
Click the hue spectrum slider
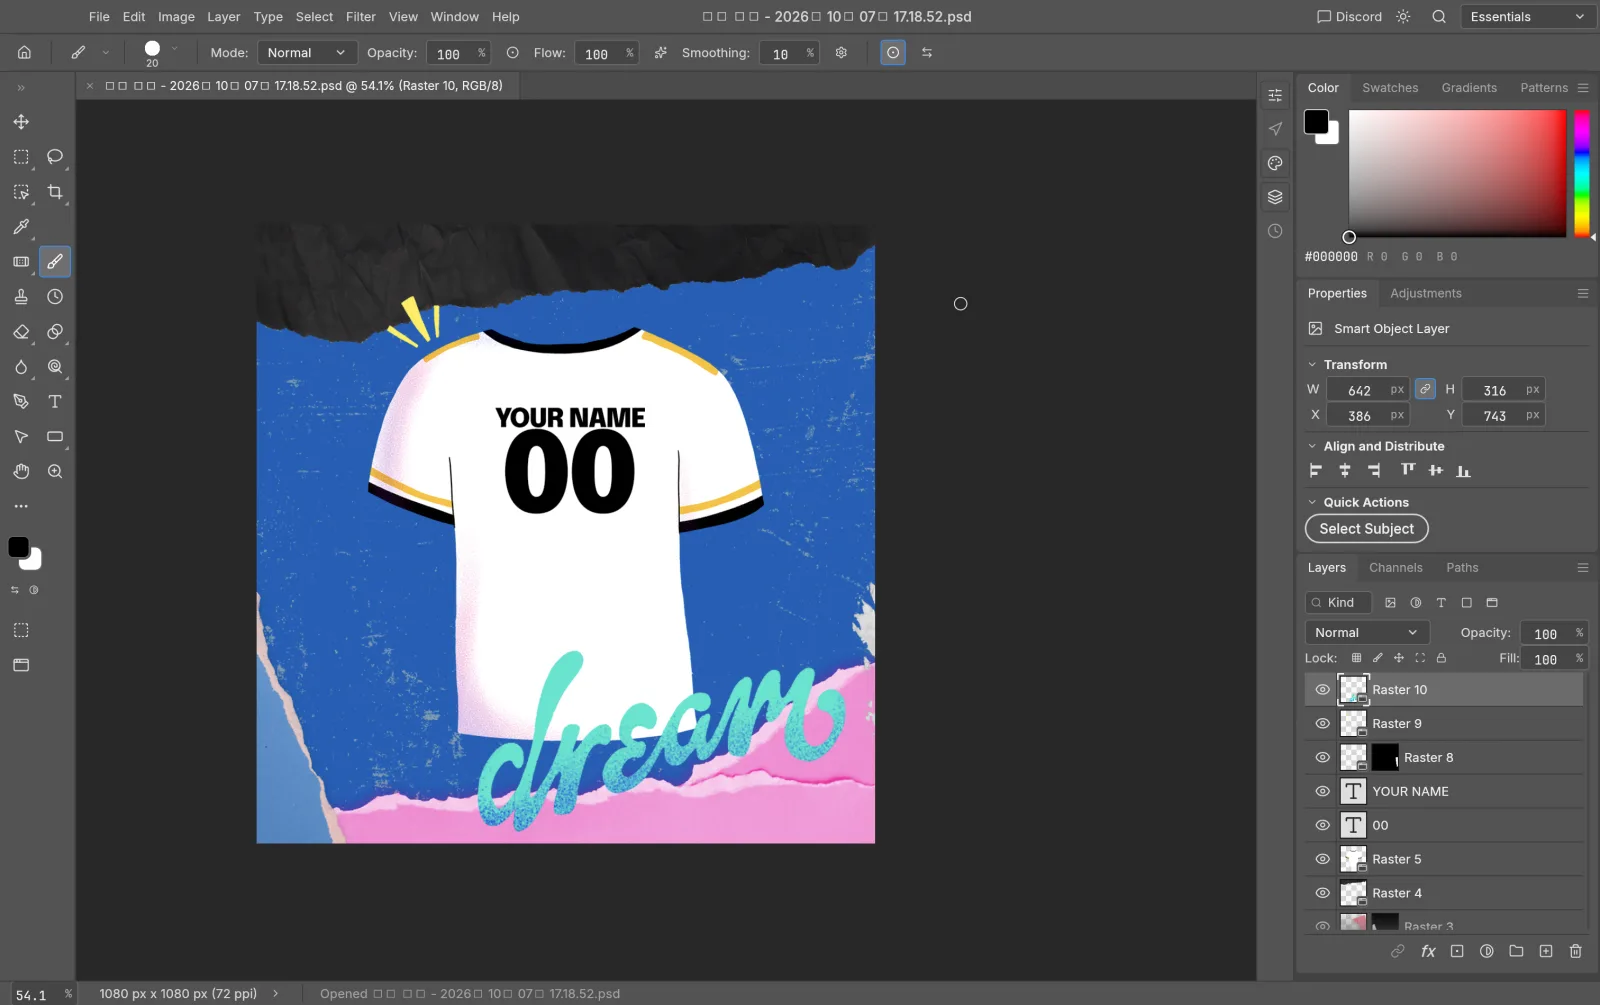pyautogui.click(x=1582, y=174)
